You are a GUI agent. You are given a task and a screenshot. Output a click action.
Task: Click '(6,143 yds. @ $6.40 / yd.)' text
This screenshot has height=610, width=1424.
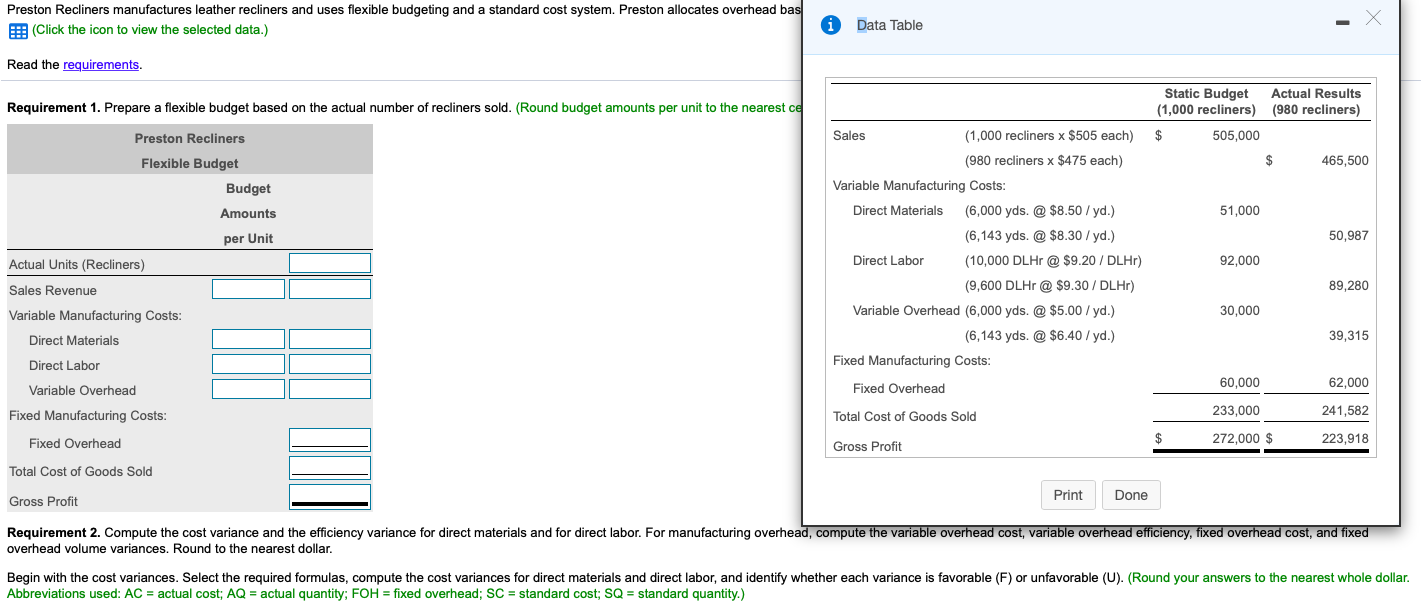click(x=1040, y=335)
